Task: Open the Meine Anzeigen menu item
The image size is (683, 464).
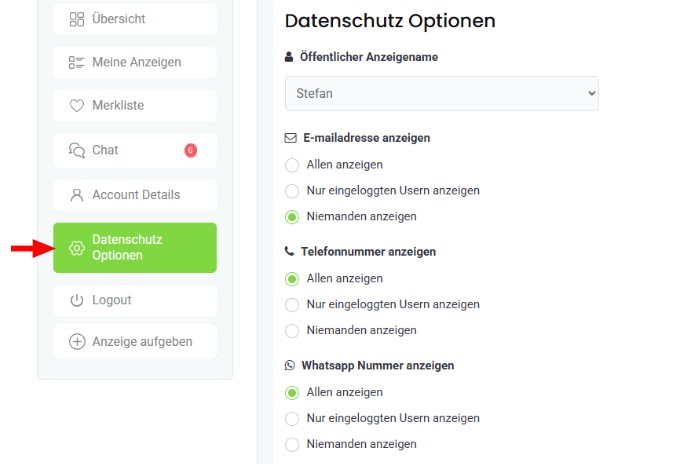Action: tap(135, 62)
